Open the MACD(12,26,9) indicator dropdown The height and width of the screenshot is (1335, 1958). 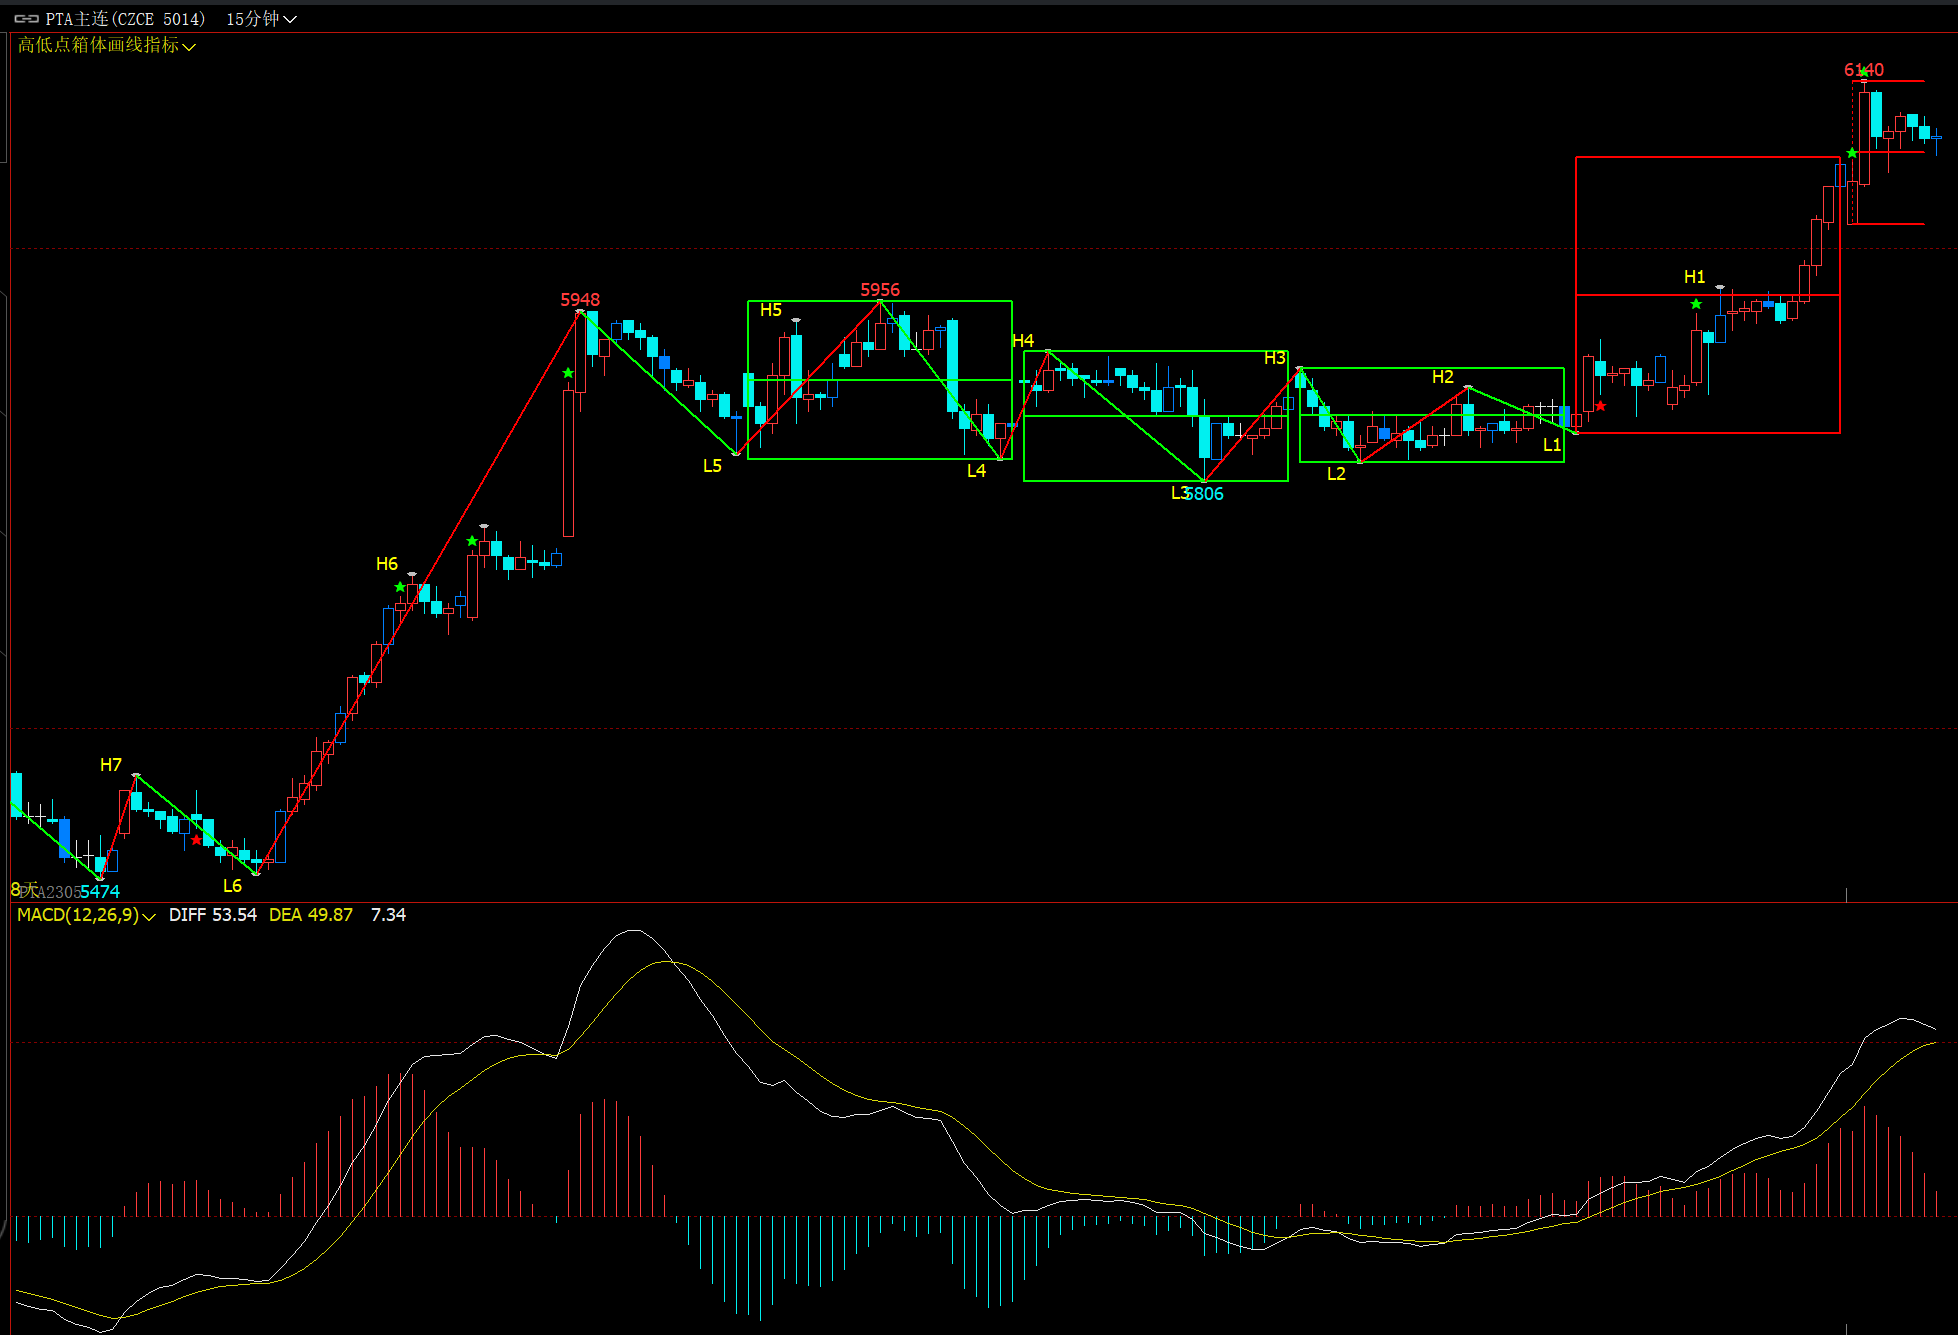[86, 915]
